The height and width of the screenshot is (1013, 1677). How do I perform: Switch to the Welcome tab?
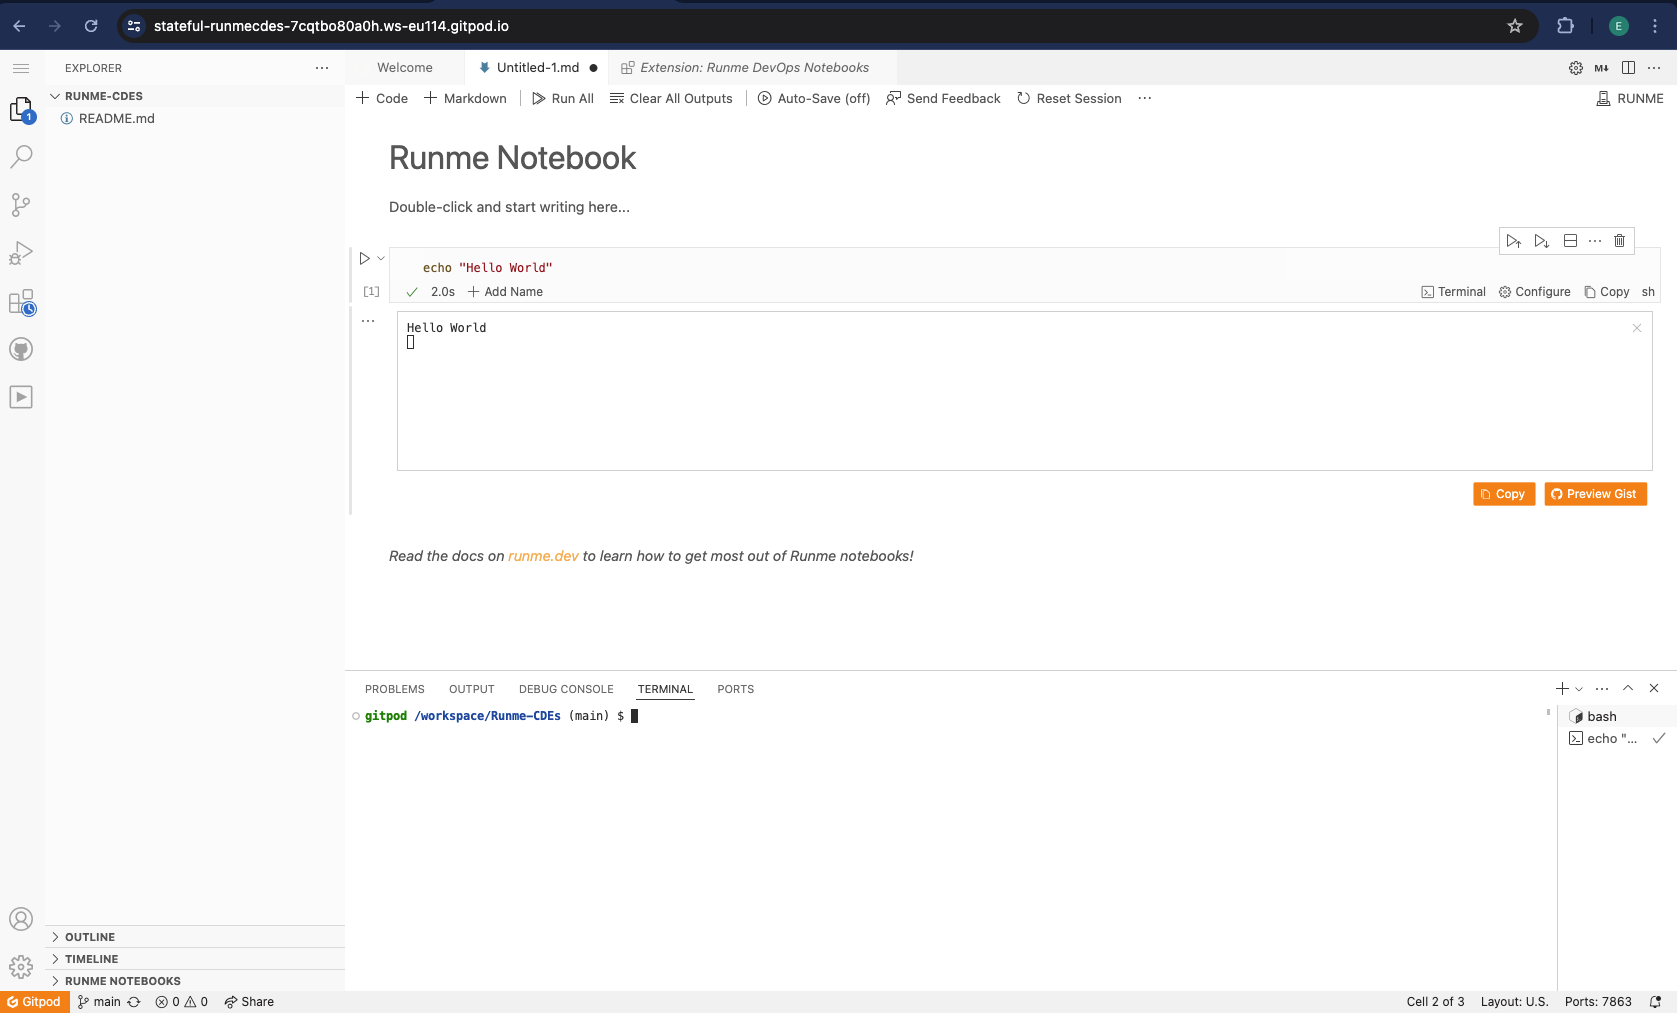tap(404, 67)
